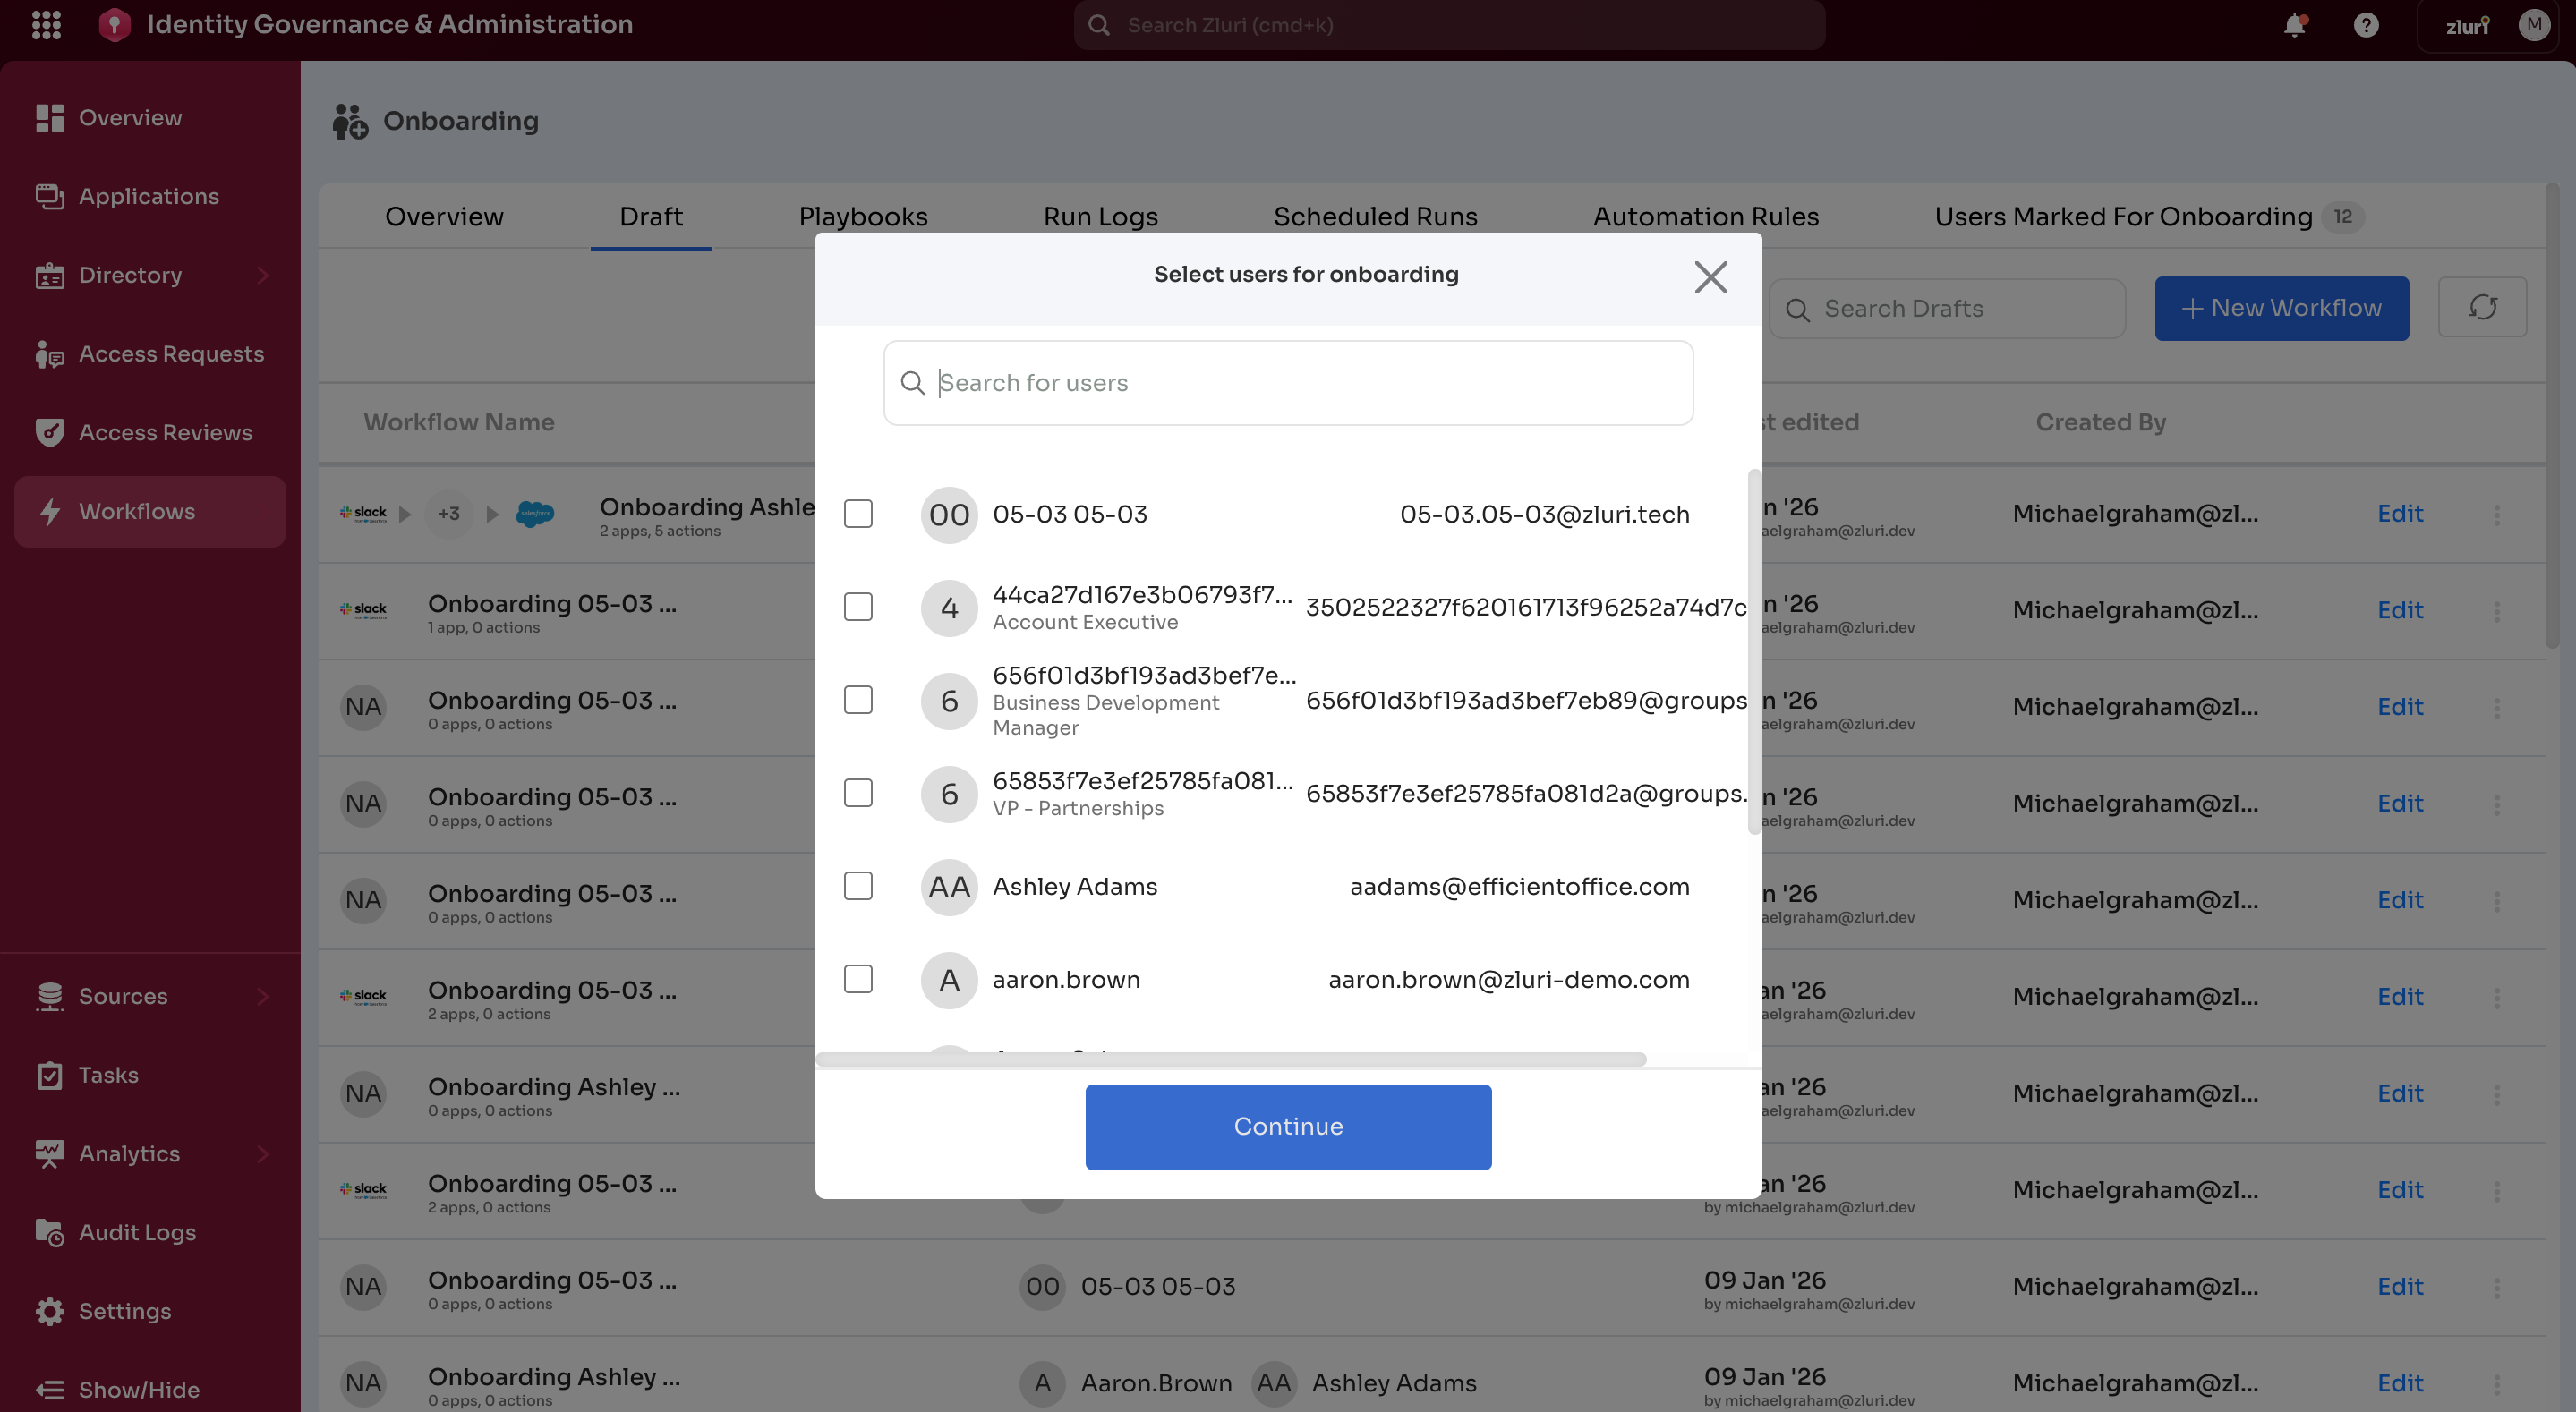Select the aaron.brown user checkbox
2576x1412 pixels.
pyautogui.click(x=858, y=979)
